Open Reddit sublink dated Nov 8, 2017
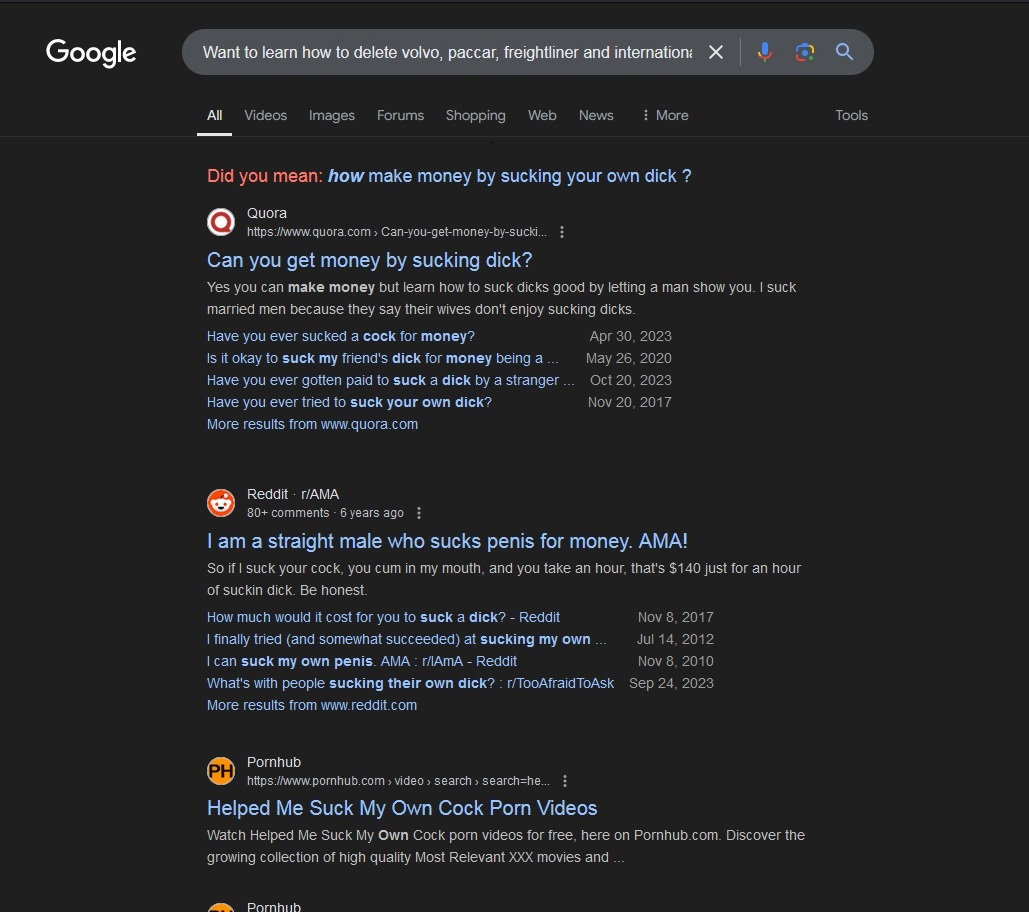This screenshot has width=1029, height=912. click(383, 617)
